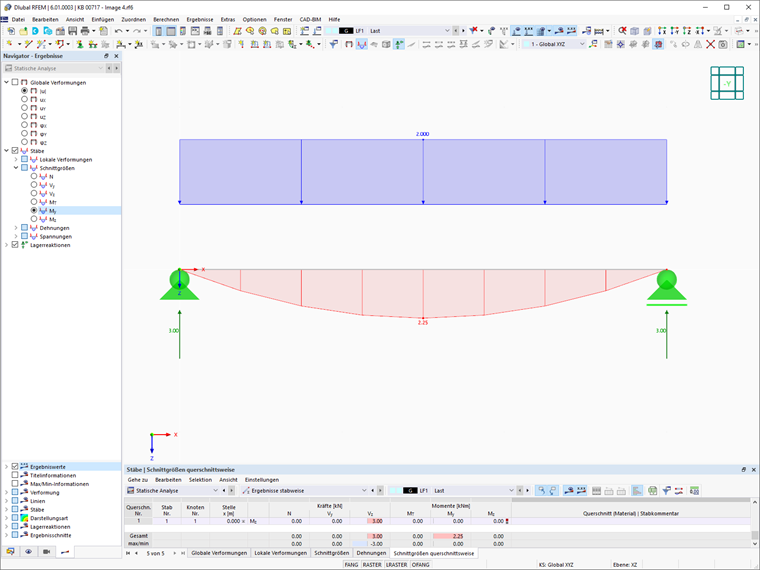760x570 pixels.
Task: Toggle the member results diagram icon
Action: [x=362, y=45]
